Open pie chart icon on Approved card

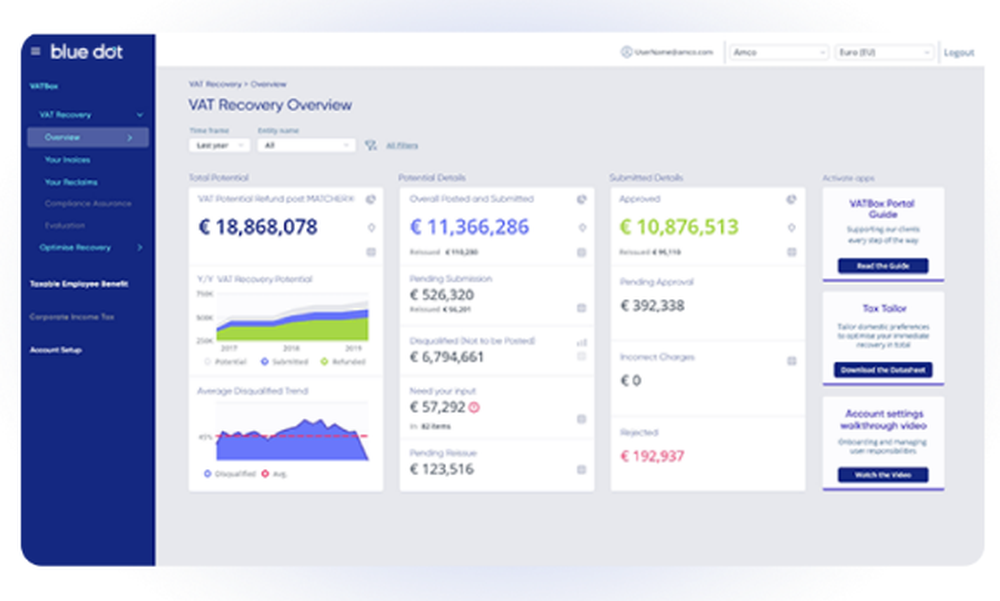pyautogui.click(x=791, y=200)
